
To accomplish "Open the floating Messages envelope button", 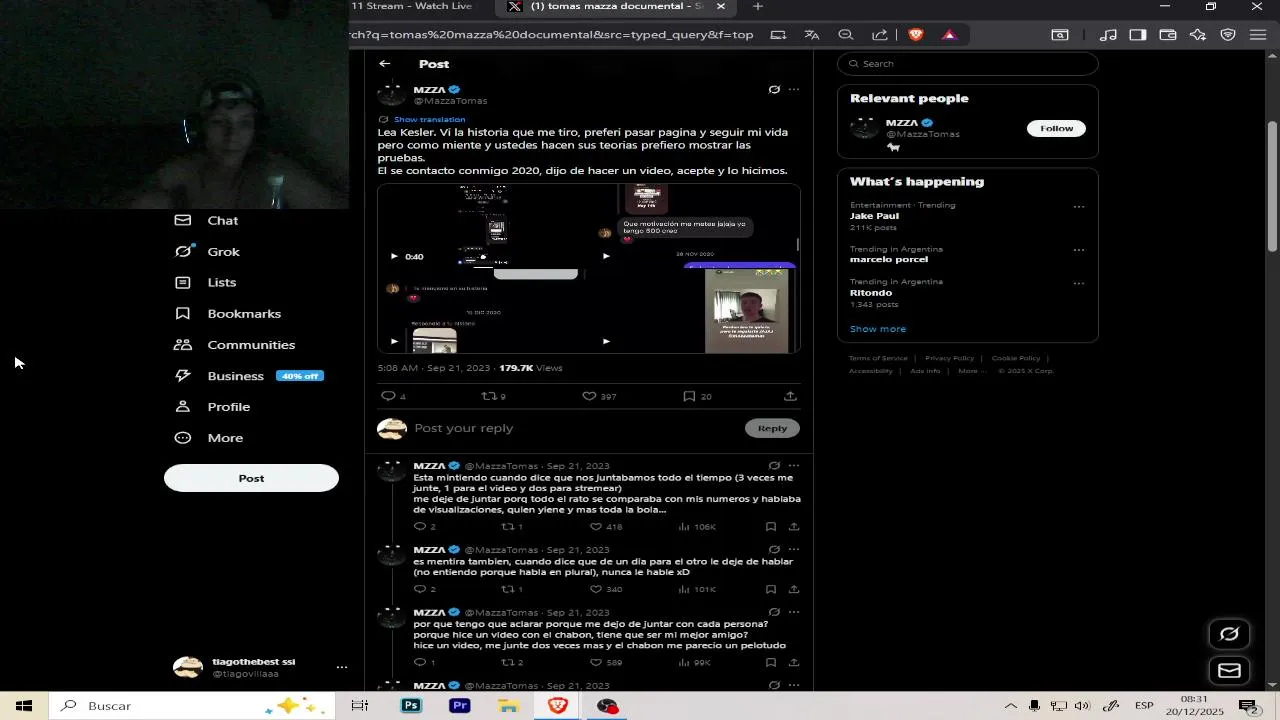I will coord(1229,671).
